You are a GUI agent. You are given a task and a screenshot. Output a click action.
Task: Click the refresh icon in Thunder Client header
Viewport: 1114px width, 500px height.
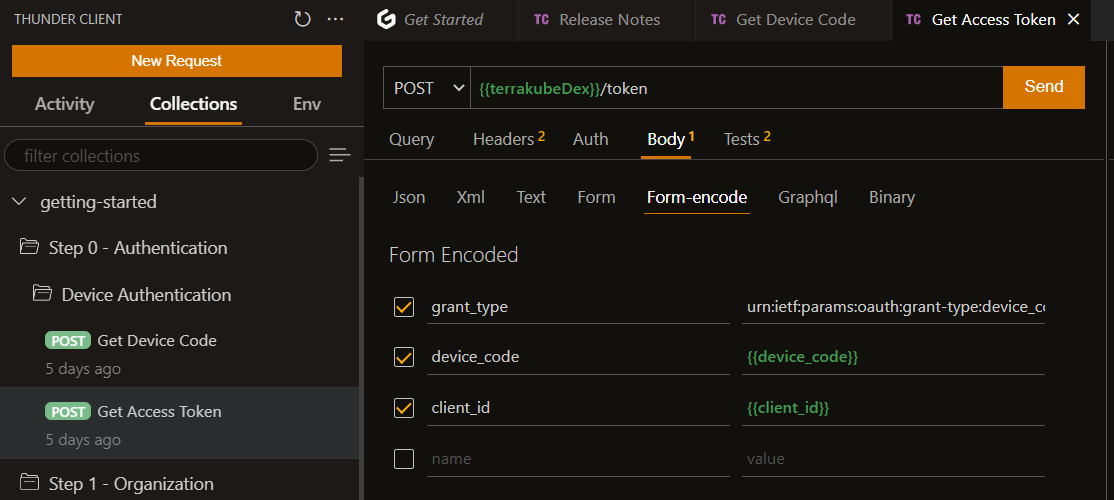pyautogui.click(x=302, y=19)
